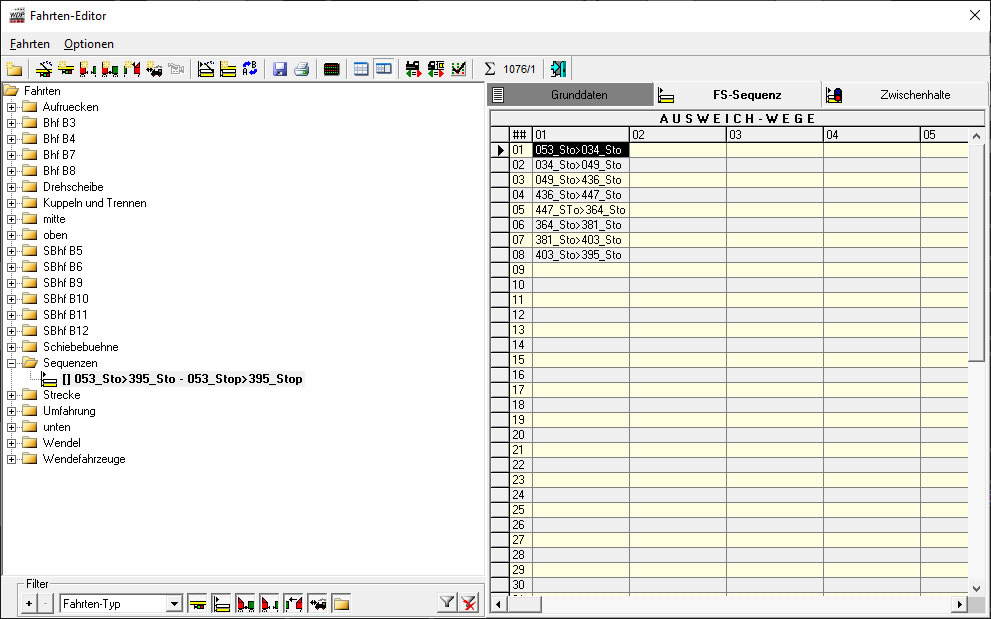The height and width of the screenshot is (619, 991).
Task: Click the checklist with checkmark toolbar icon
Action: coord(459,69)
